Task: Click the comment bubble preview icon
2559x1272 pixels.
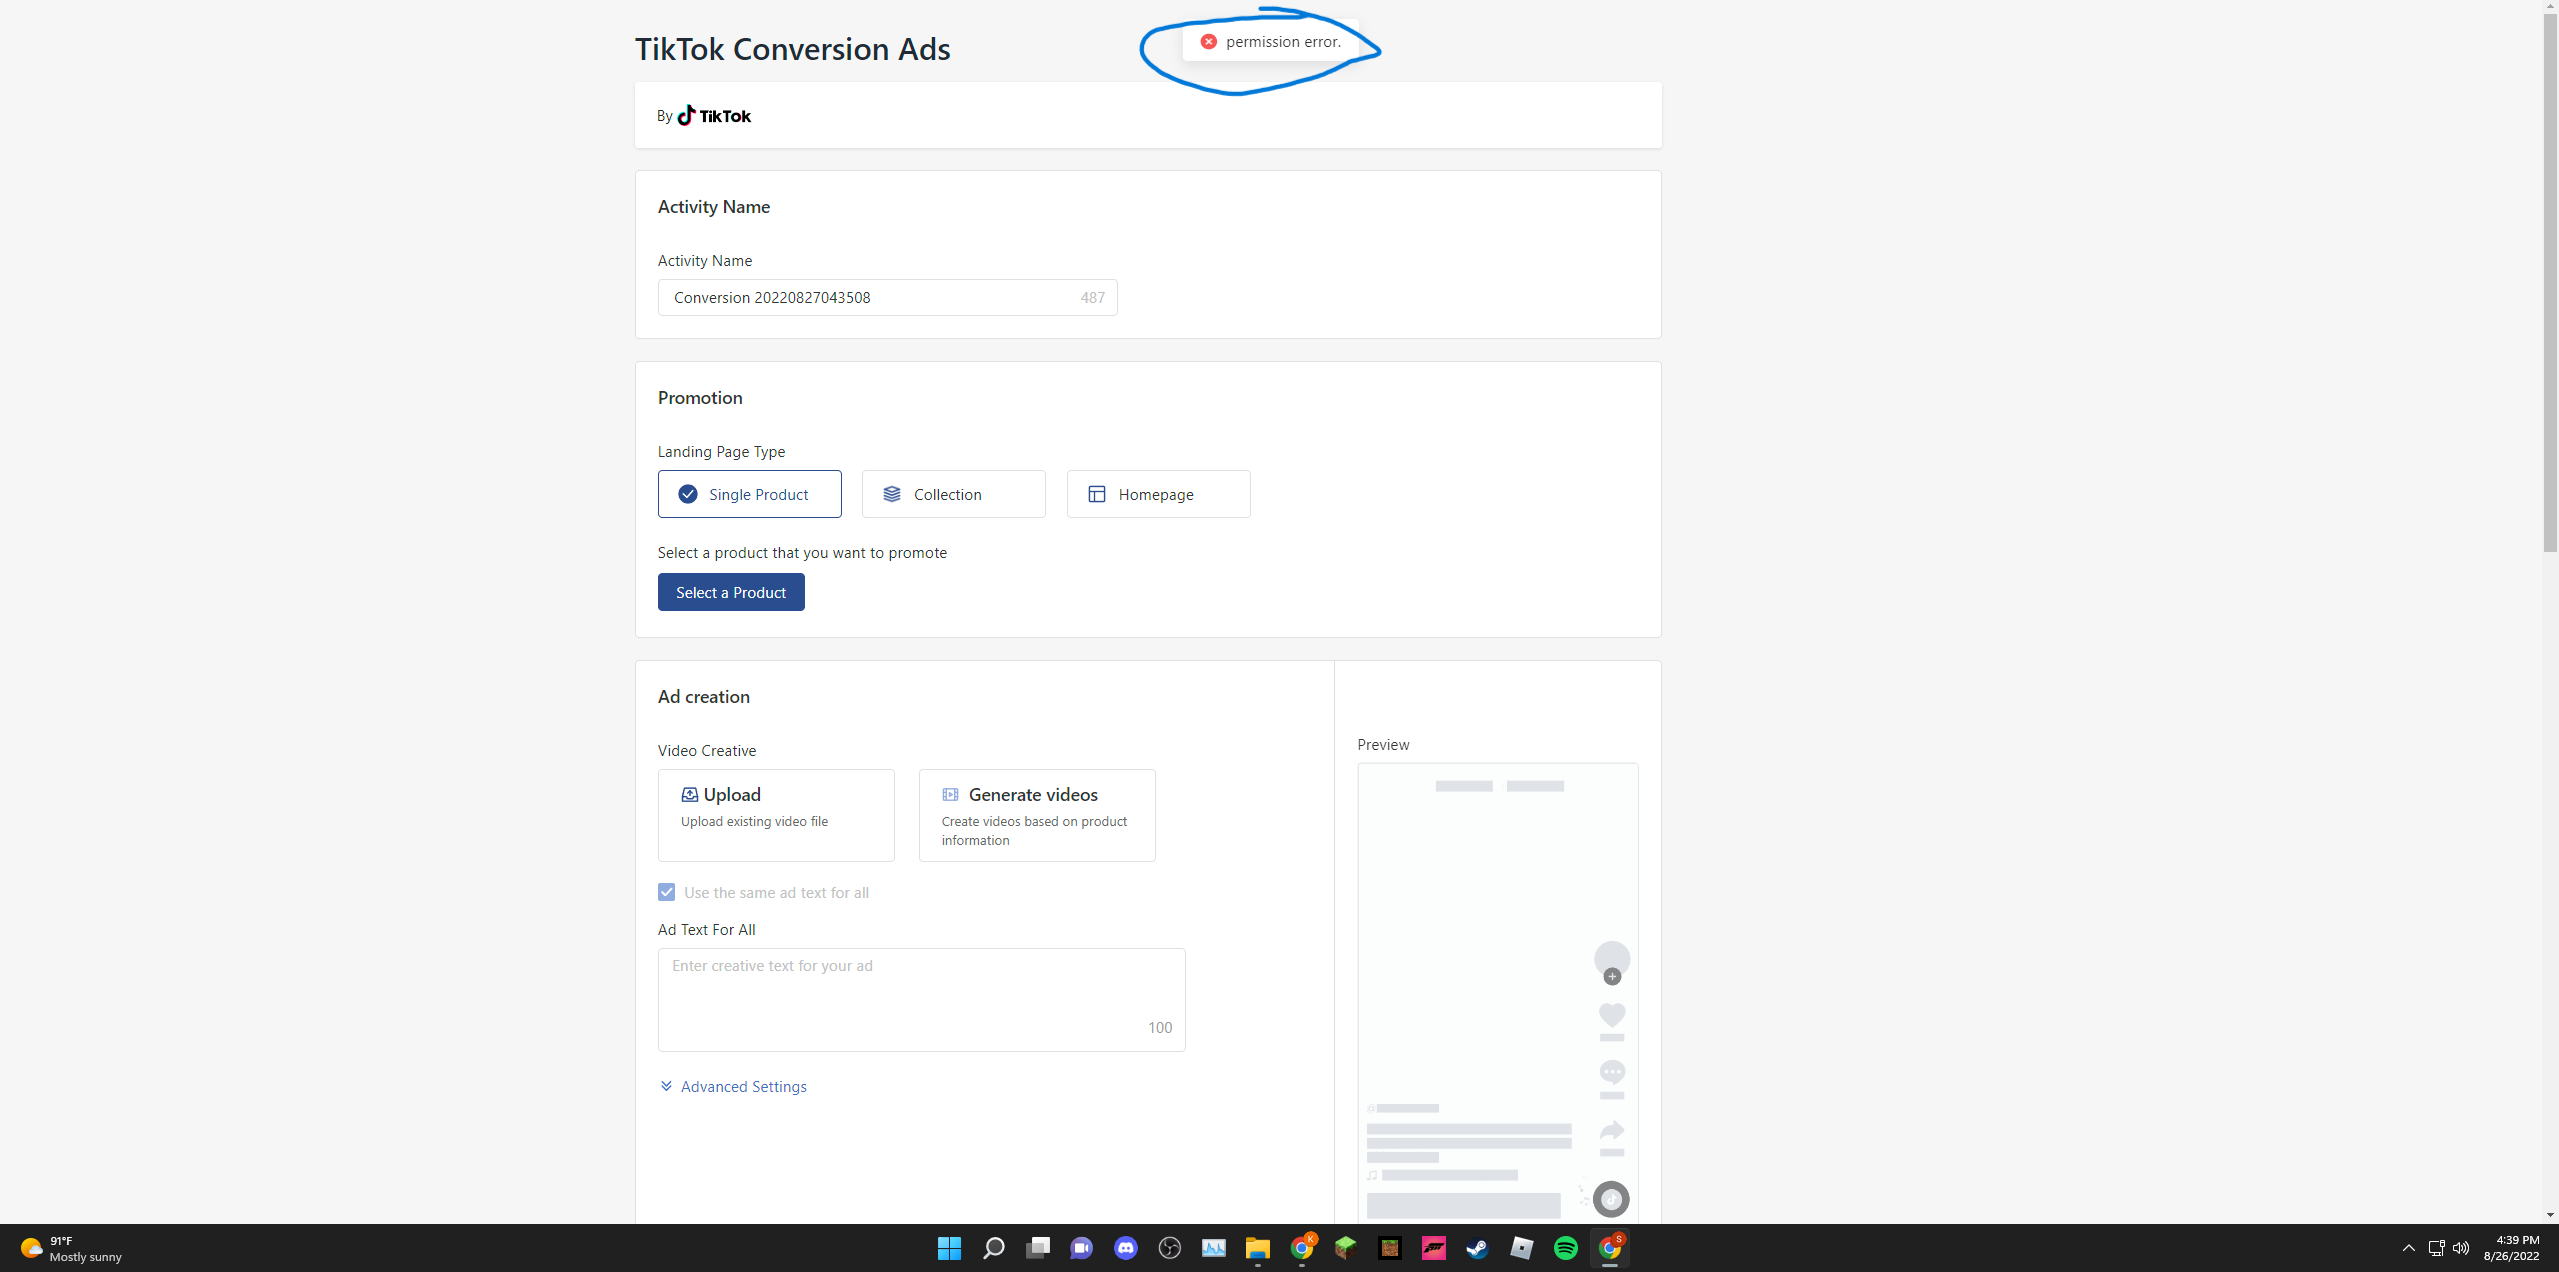Action: 1611,1072
